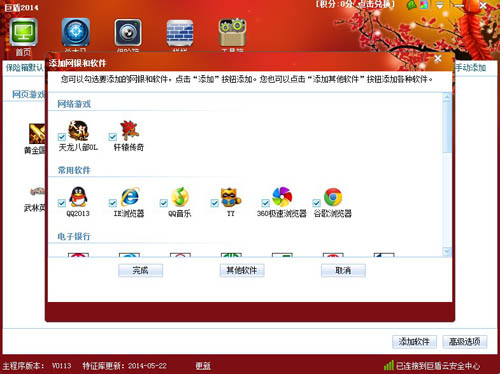Screen dimensions: 500x374
Task: Click the QQ音乐 icon
Action: [x=180, y=197]
